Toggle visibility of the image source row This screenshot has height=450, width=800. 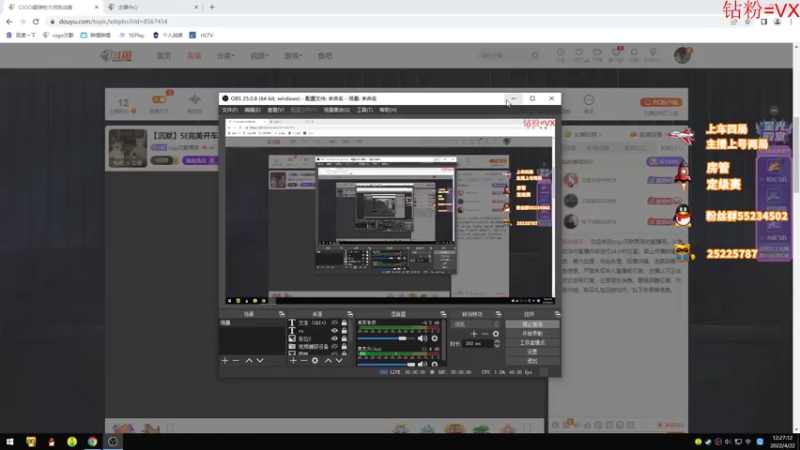click(x=335, y=338)
